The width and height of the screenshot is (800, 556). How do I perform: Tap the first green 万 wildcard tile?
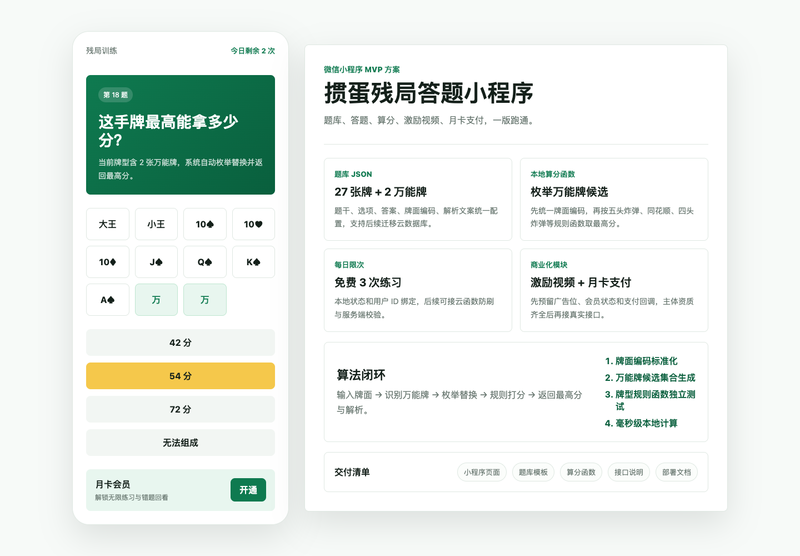coord(156,299)
